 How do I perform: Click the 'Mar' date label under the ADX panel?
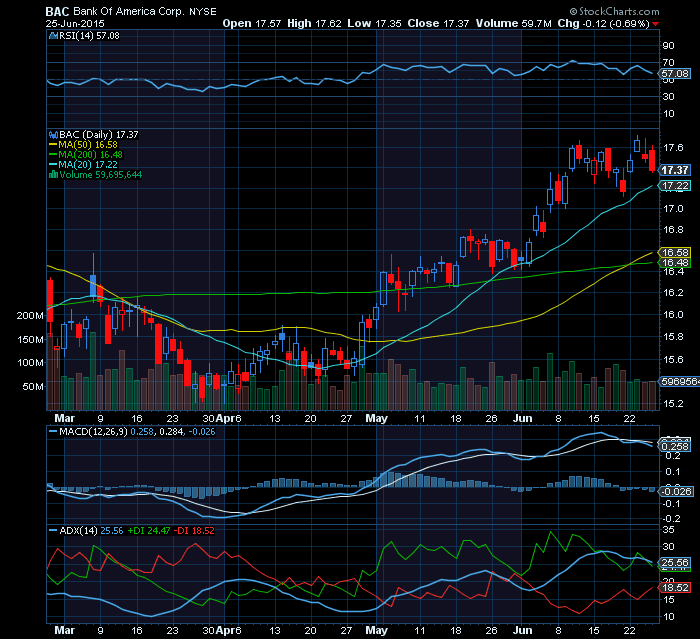point(64,631)
